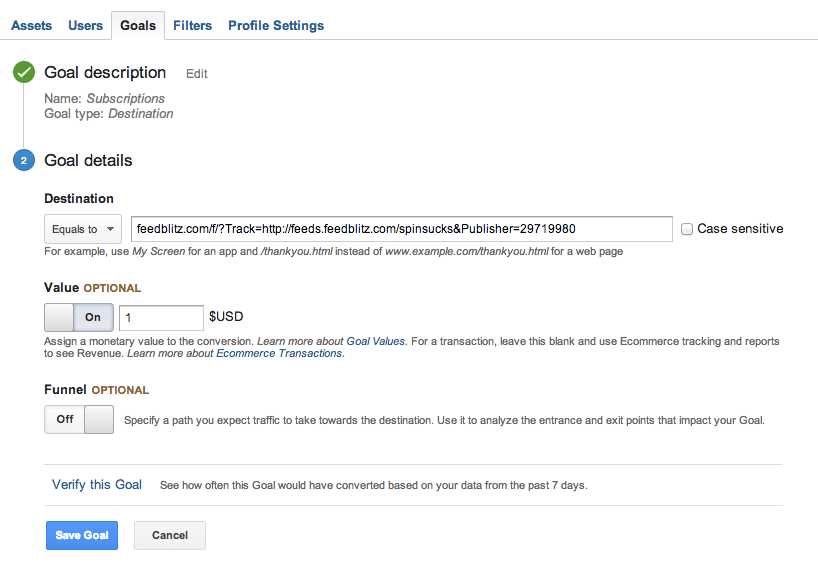Go to the Filters tab

(192, 25)
